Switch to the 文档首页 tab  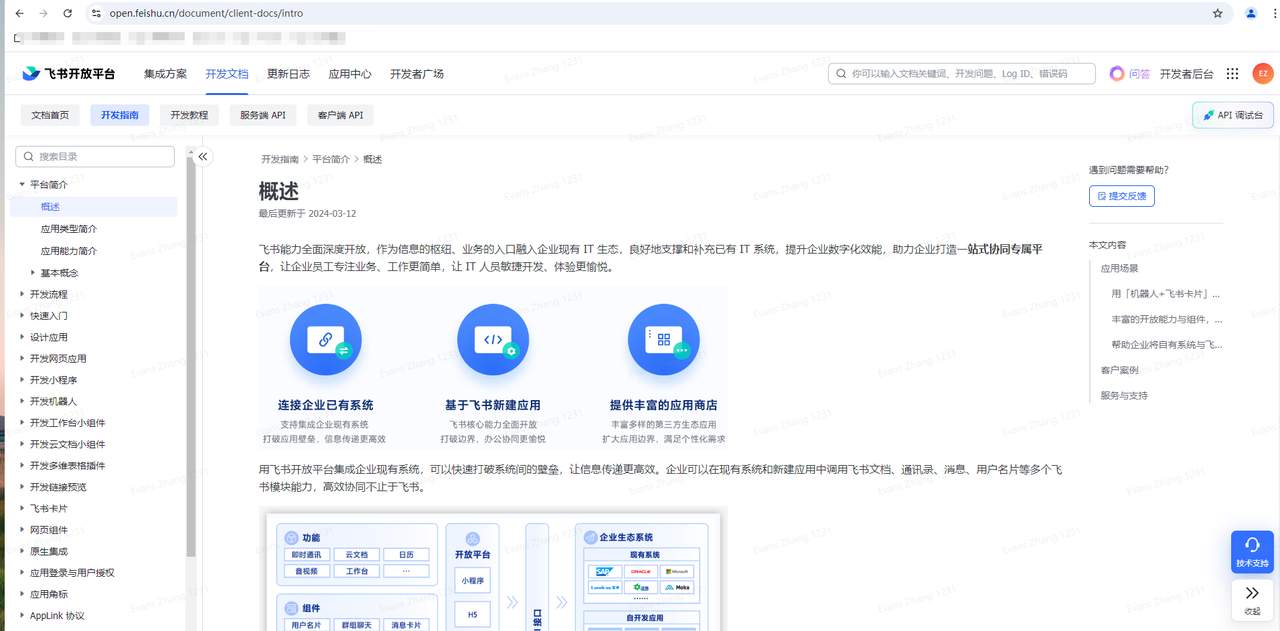50,115
